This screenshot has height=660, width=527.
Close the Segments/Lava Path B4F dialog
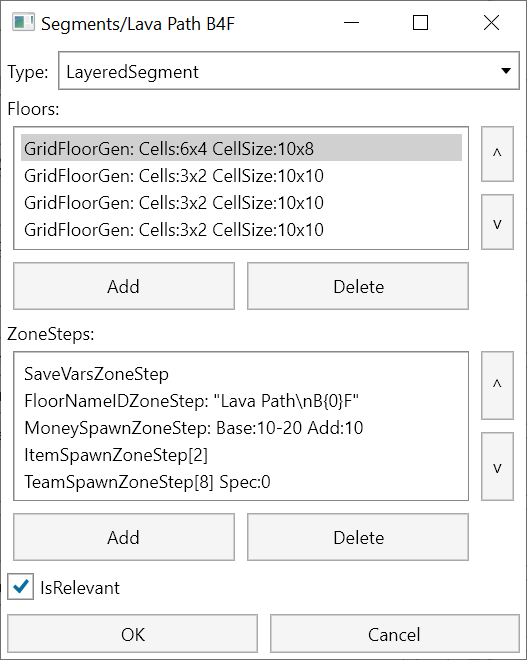coord(491,23)
